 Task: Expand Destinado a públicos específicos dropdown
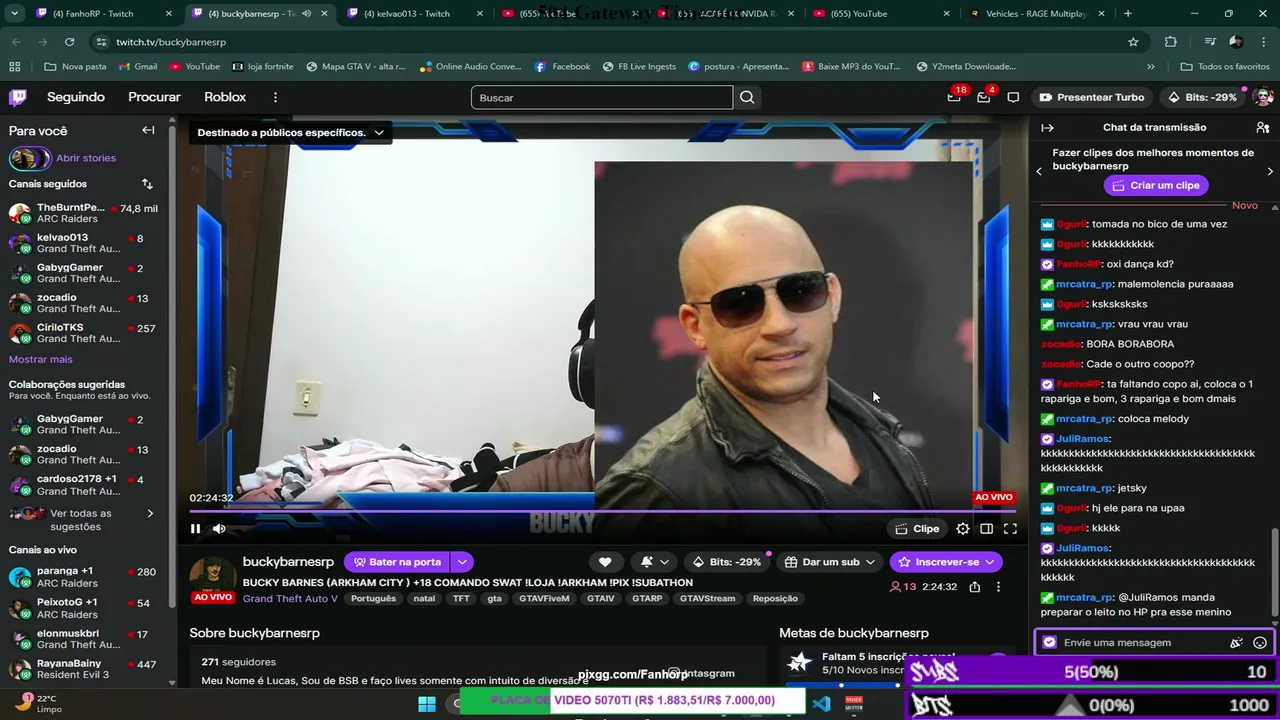click(290, 132)
